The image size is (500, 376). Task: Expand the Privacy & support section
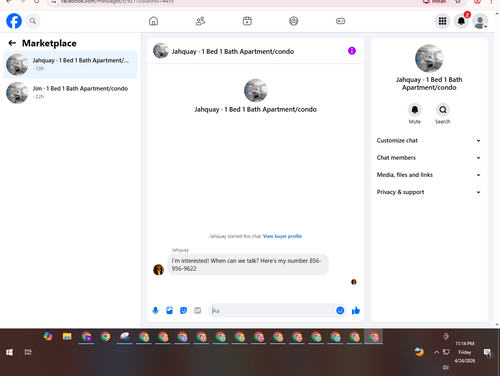pyautogui.click(x=429, y=192)
